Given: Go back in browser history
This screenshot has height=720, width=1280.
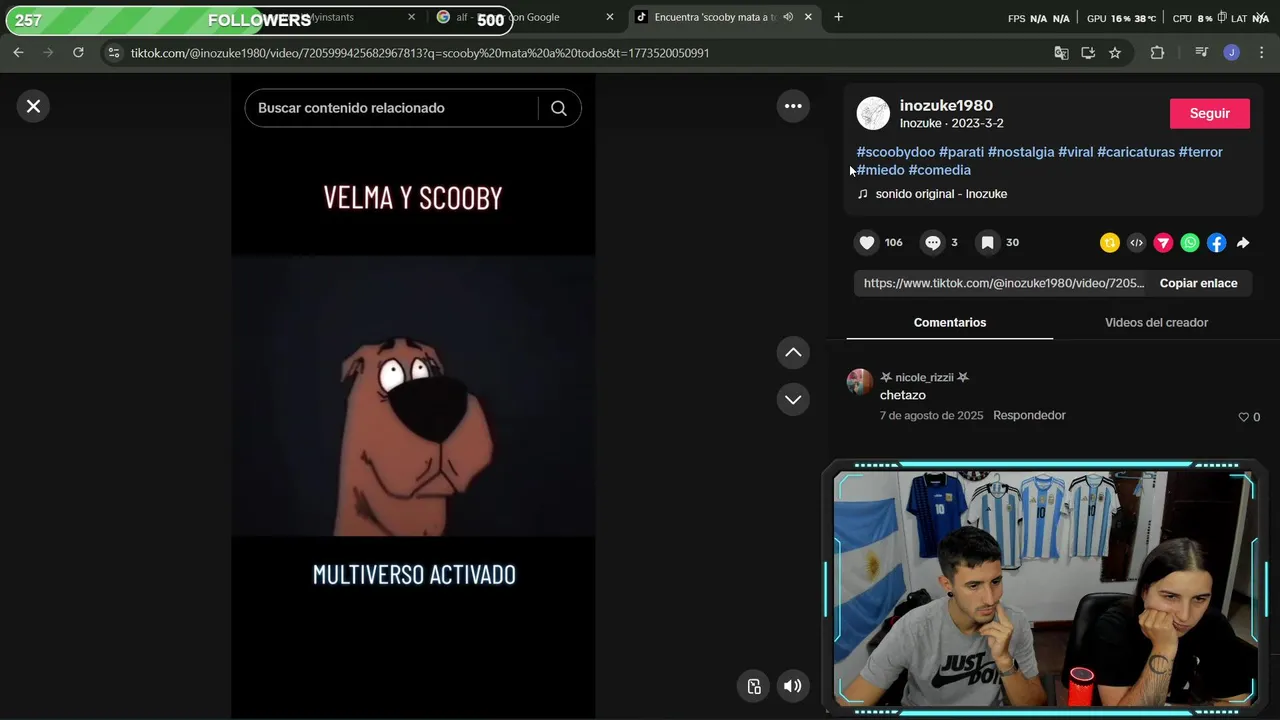Looking at the screenshot, I should pyautogui.click(x=18, y=52).
